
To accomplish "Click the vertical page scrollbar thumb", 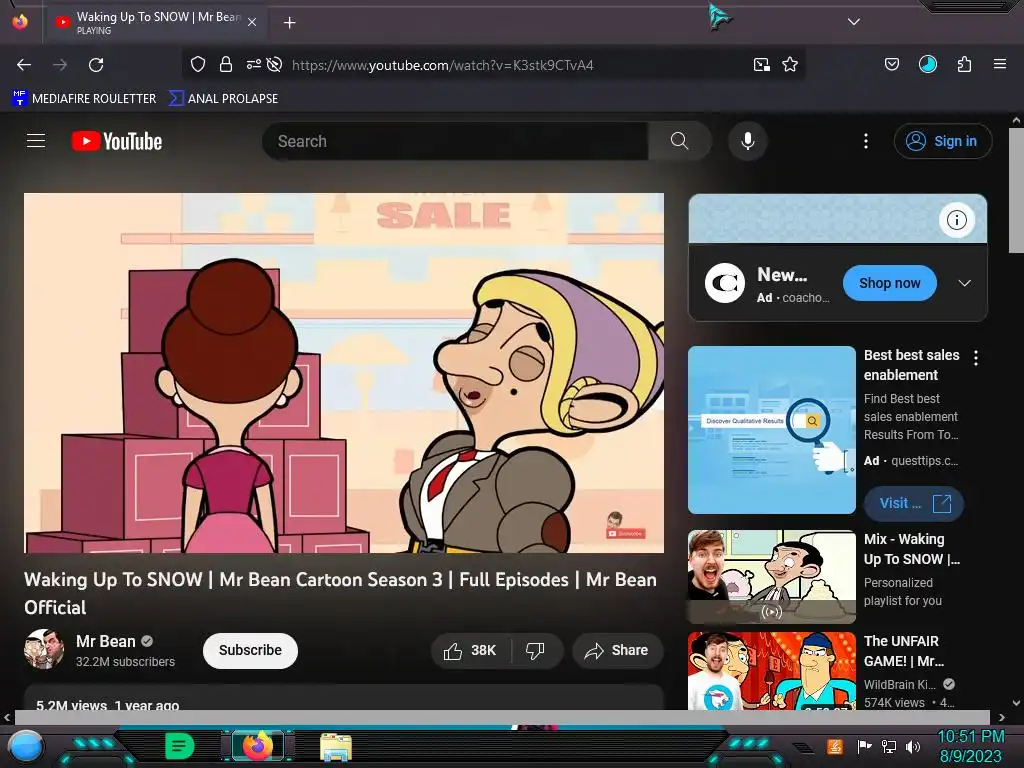I will coord(1016,191).
